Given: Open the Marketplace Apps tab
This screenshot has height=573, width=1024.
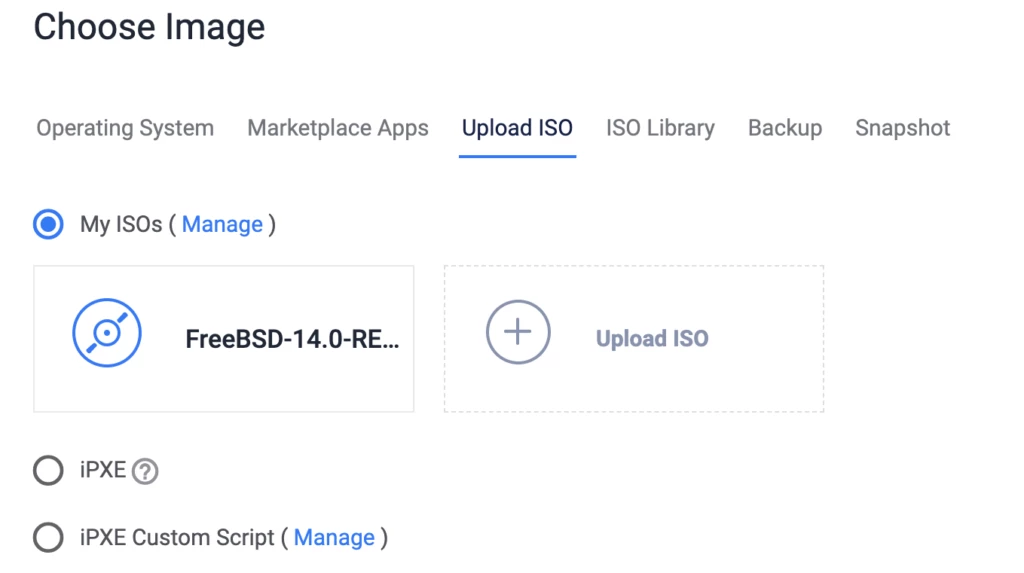Looking at the screenshot, I should pos(338,128).
